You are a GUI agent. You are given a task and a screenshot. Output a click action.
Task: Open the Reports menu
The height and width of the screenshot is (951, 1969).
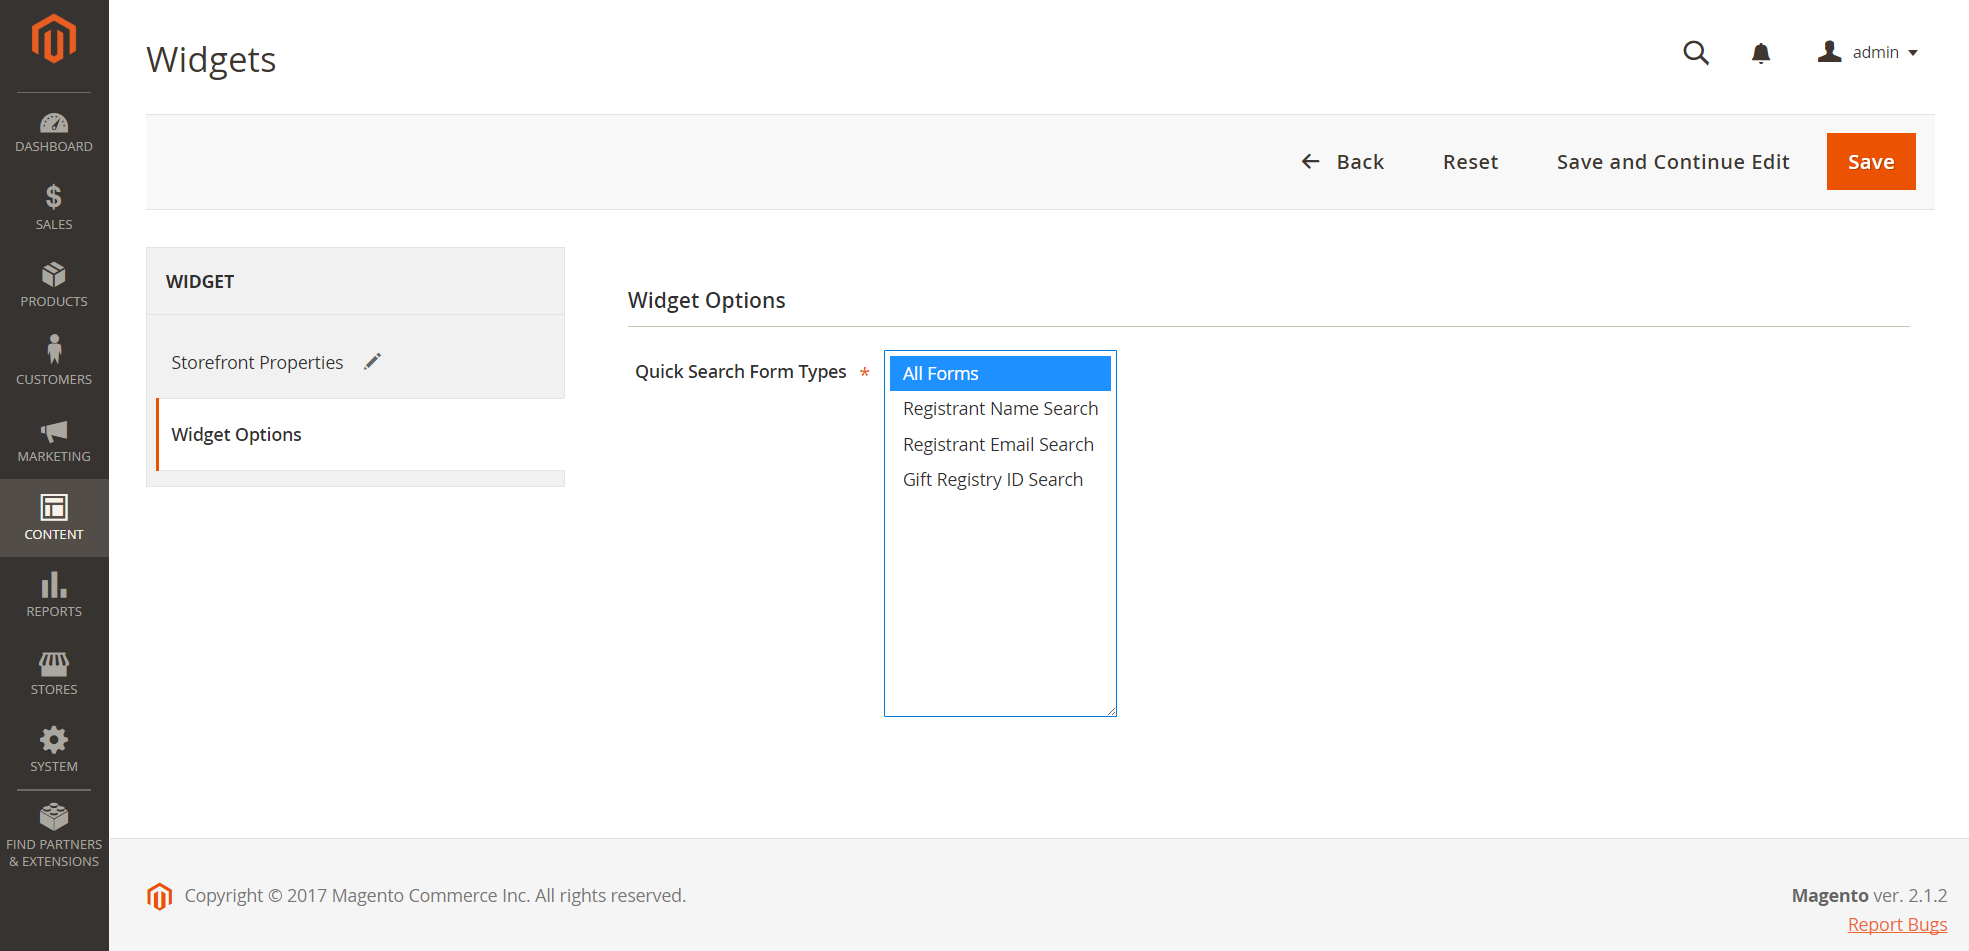tap(54, 595)
